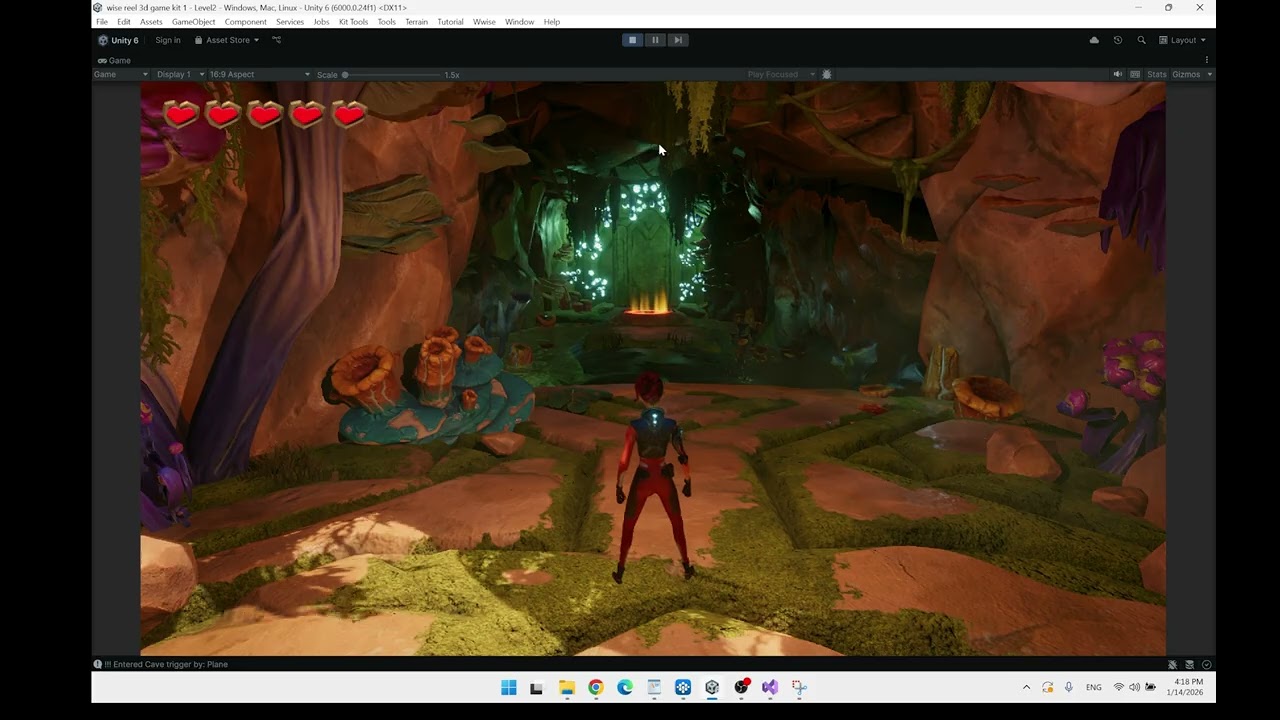Open the speaker volume tray icon
The width and height of the screenshot is (1280, 720).
pos(1134,687)
